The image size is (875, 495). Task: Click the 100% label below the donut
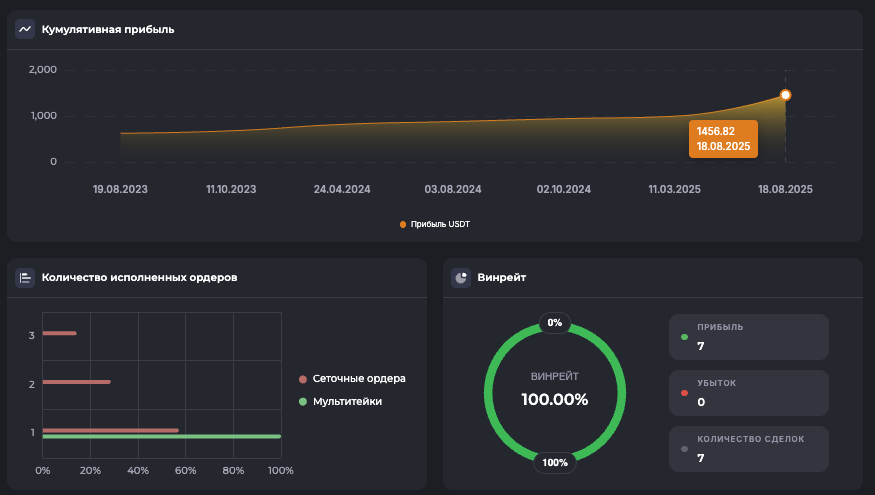point(555,462)
